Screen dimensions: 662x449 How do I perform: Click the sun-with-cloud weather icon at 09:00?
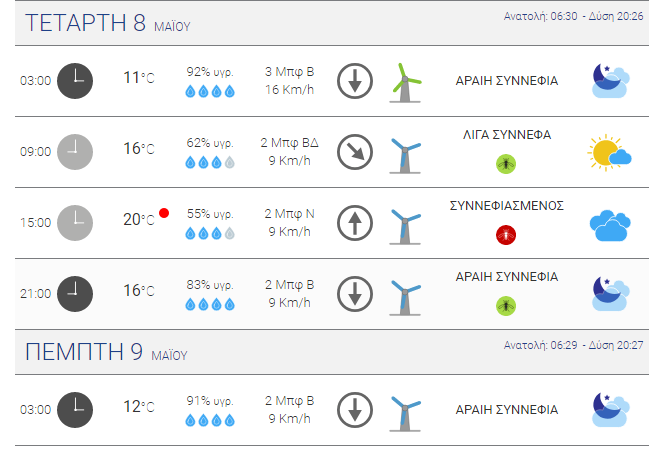[x=609, y=152]
